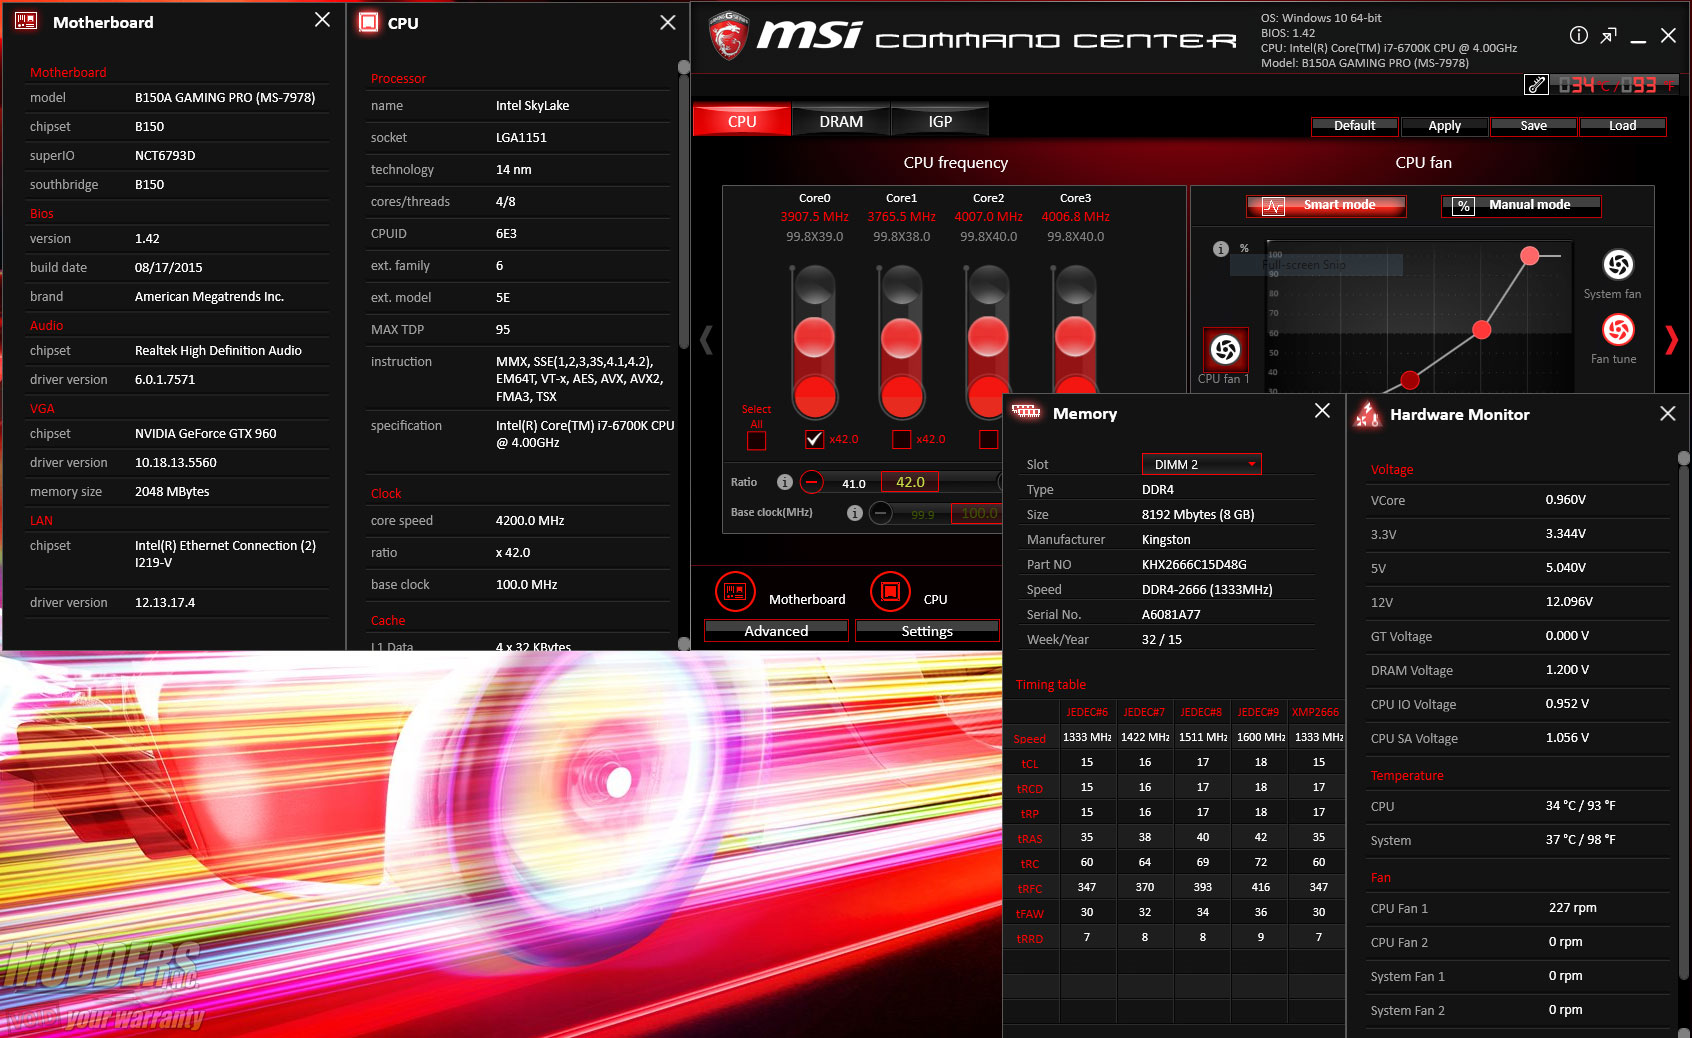Click the Base clock 100.0 value field
1692x1038 pixels.
tap(978, 513)
